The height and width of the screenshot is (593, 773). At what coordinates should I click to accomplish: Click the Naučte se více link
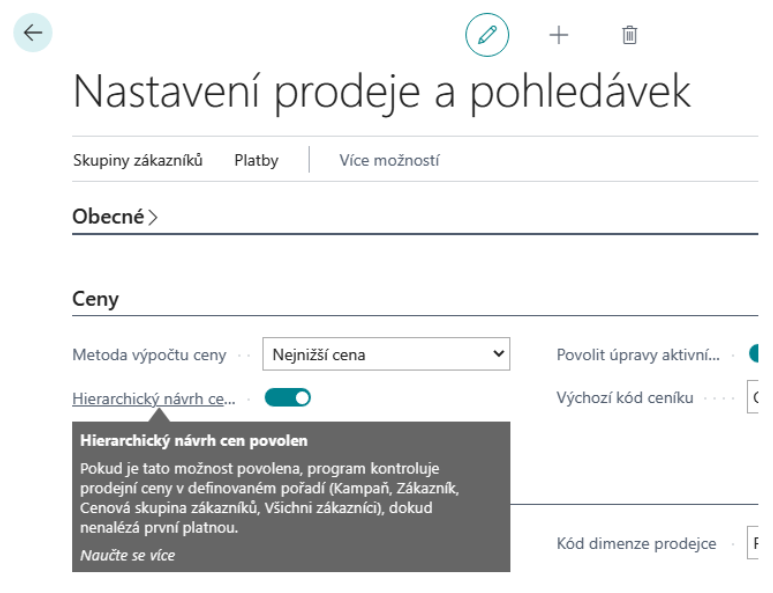(127, 554)
